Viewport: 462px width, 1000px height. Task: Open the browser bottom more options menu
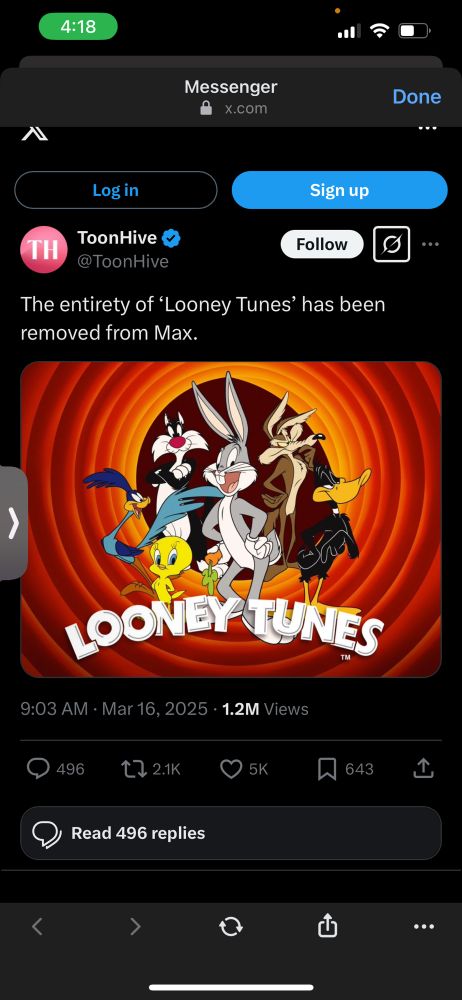(x=424, y=927)
